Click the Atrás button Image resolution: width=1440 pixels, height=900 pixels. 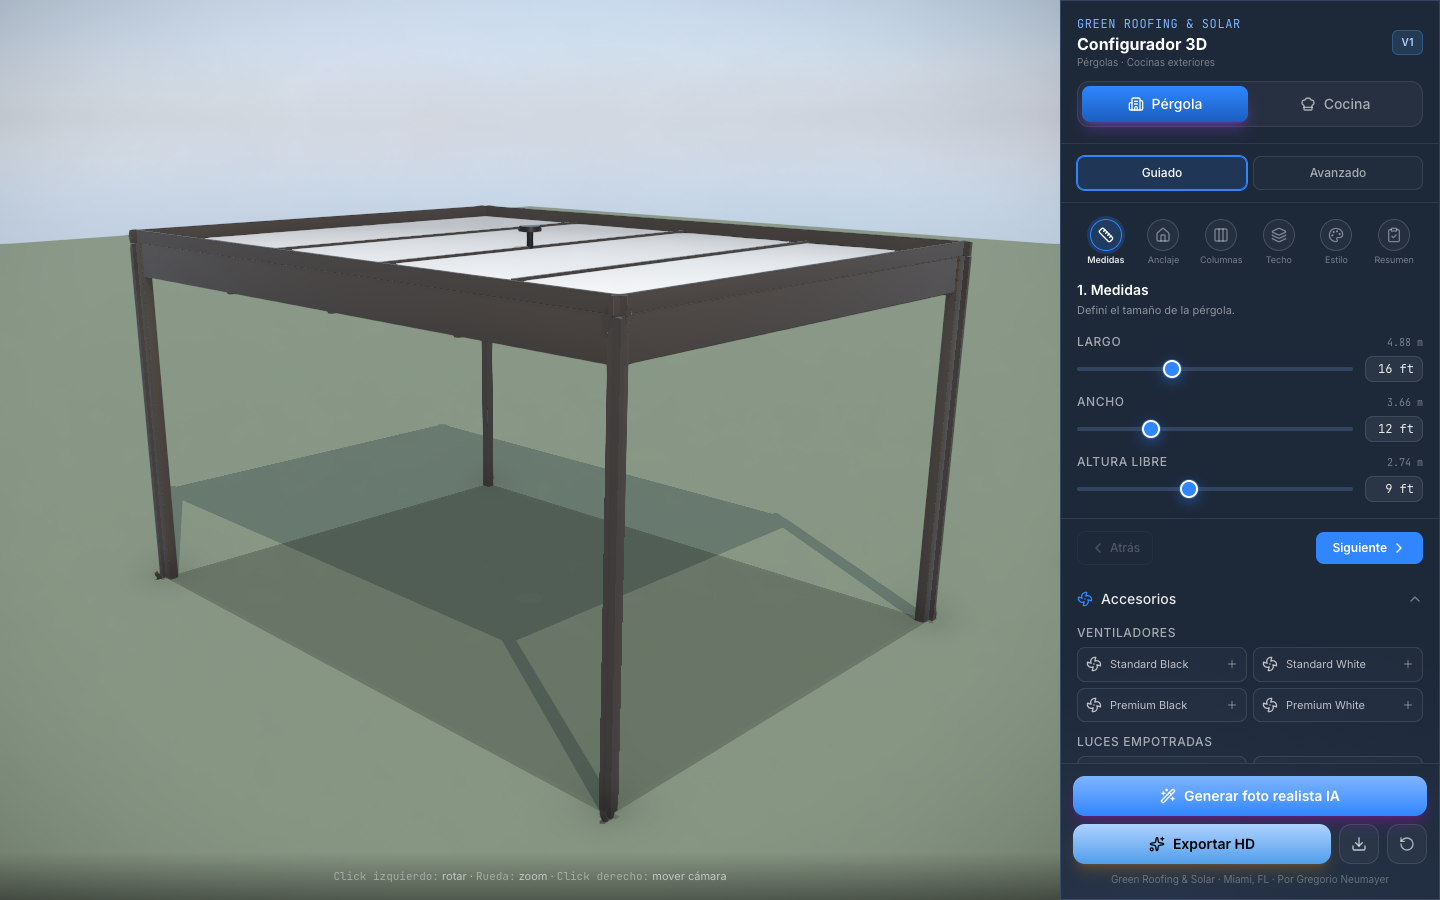(x=1115, y=548)
